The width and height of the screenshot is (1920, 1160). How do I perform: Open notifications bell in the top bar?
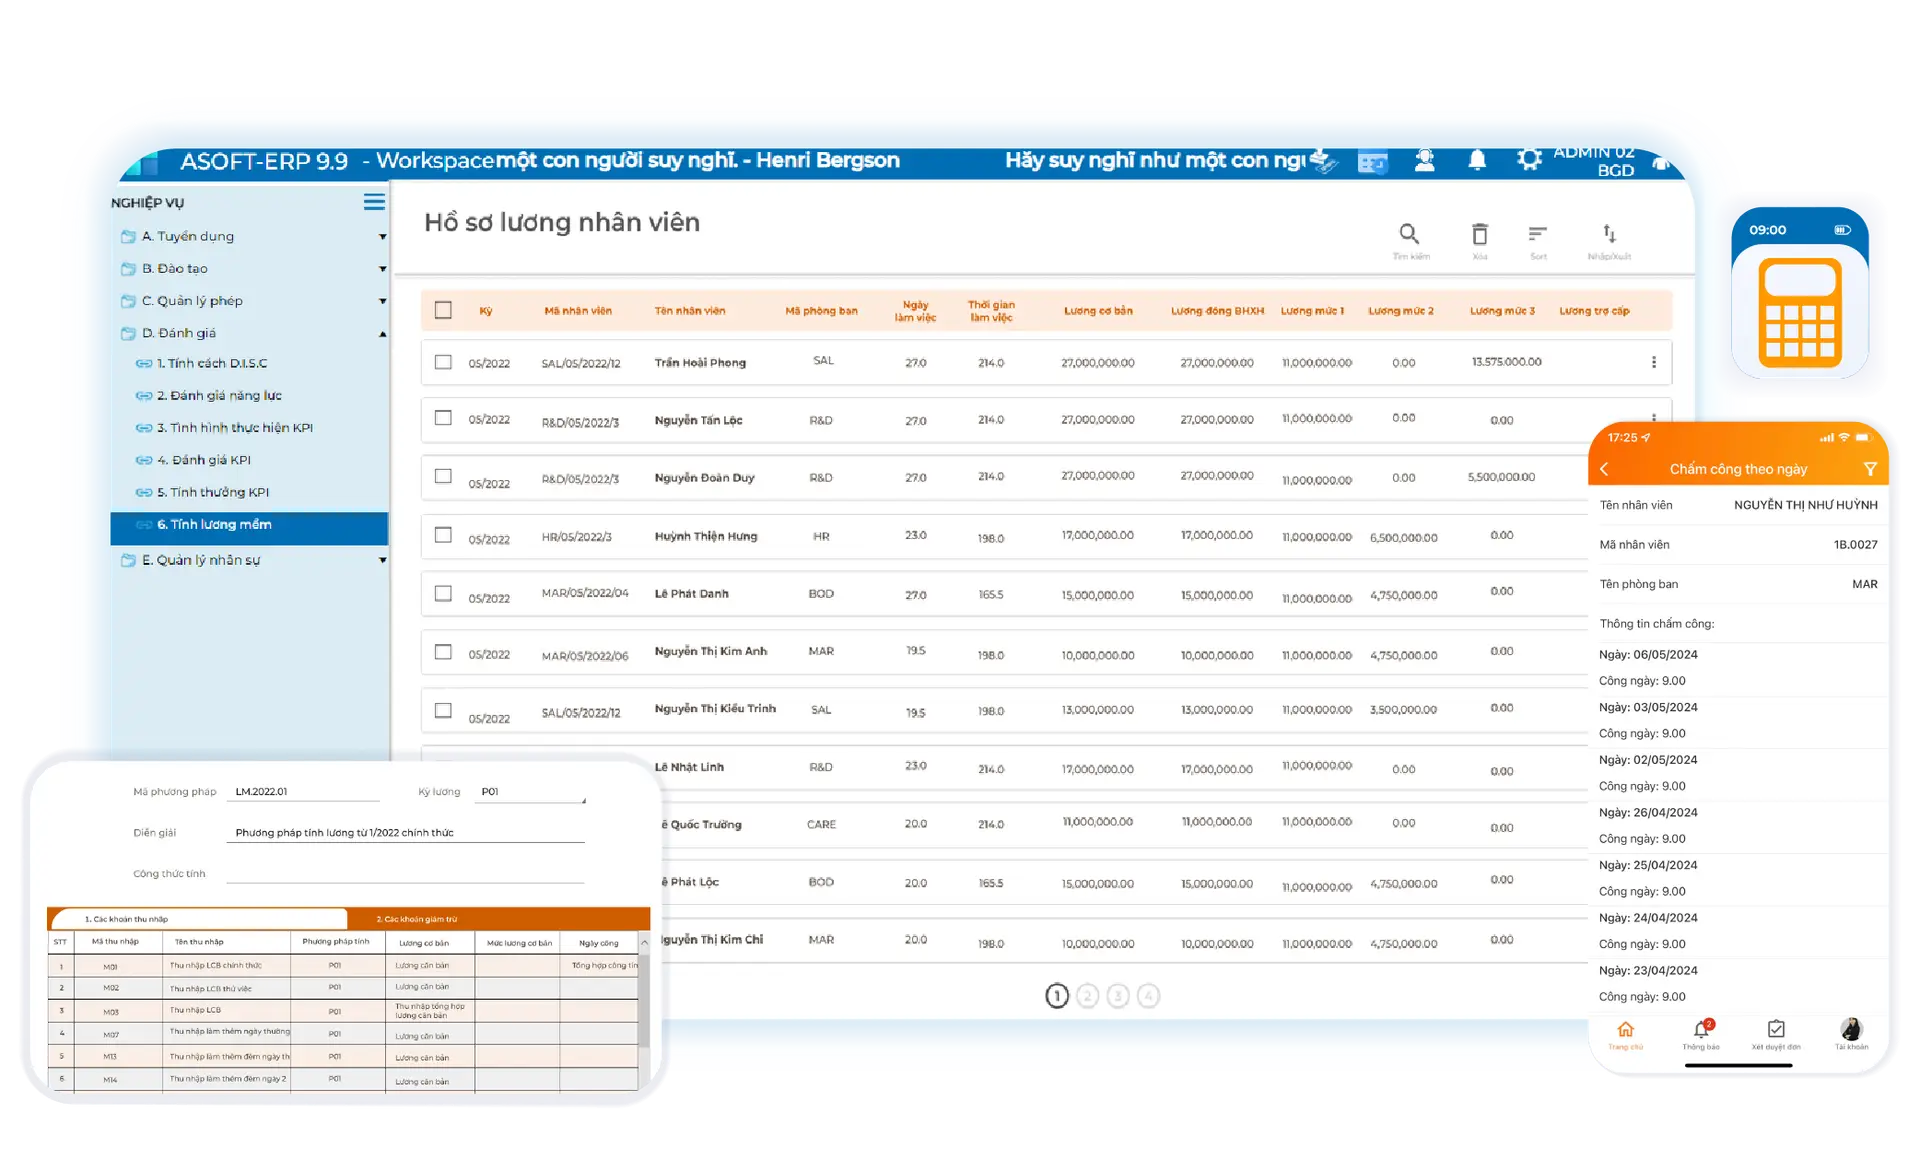1476,160
